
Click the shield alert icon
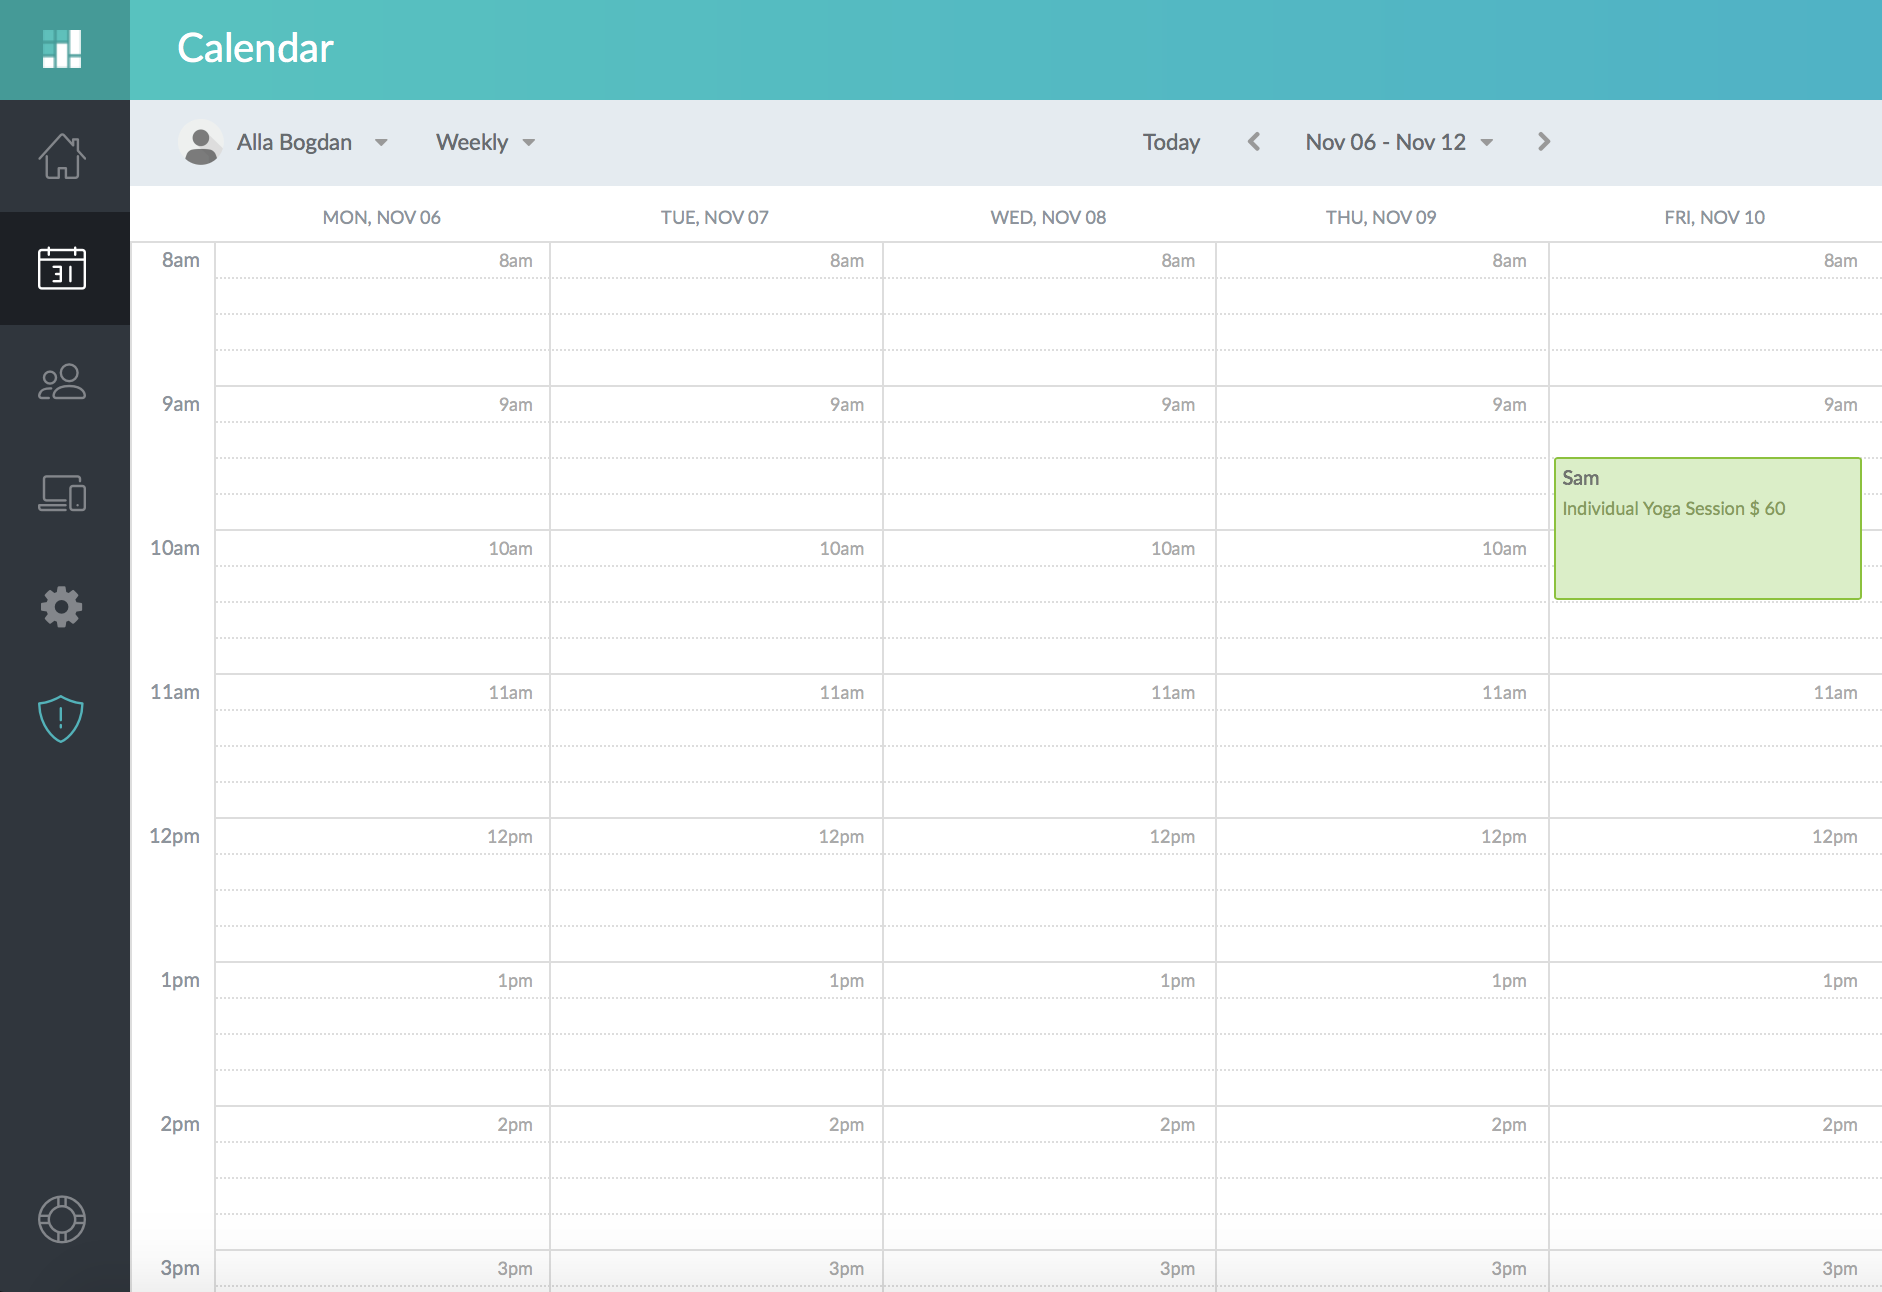click(x=61, y=719)
